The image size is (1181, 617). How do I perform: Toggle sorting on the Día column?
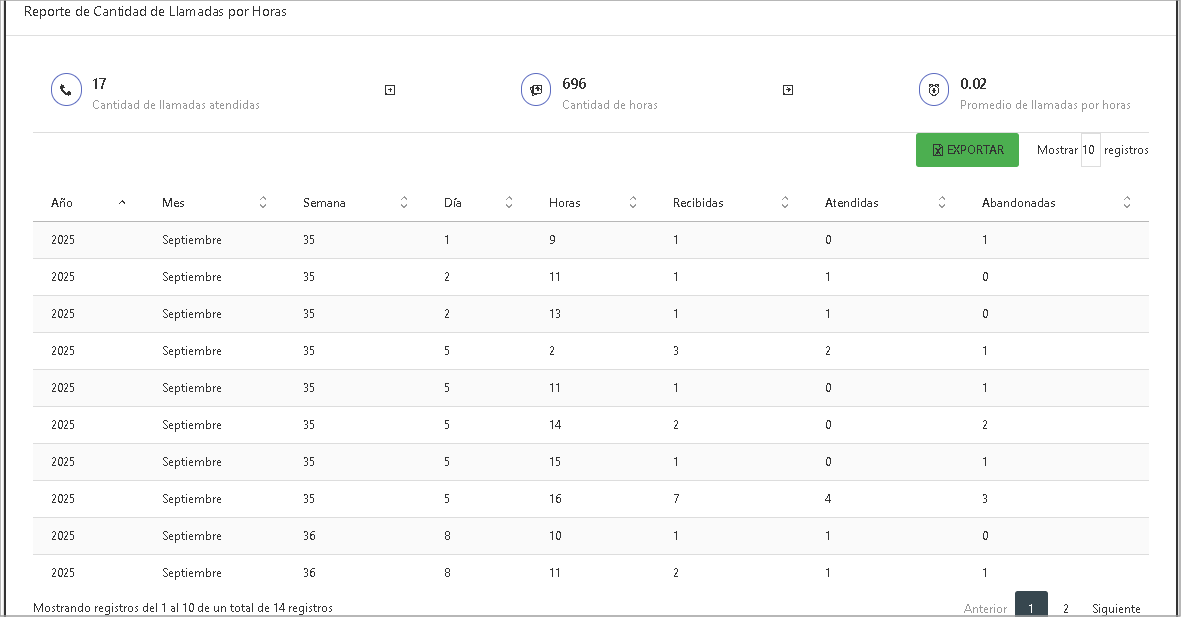(x=509, y=203)
